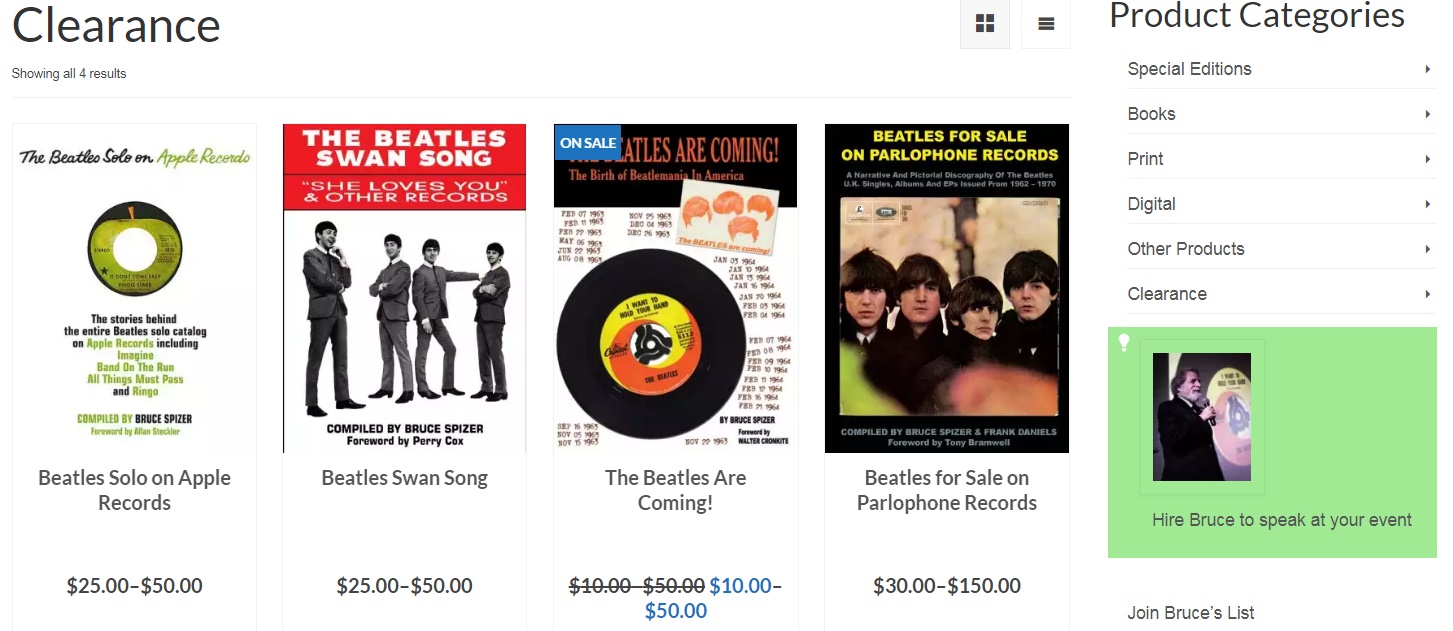Expand the Print category arrow
Viewport: 1453px width, 631px height.
[x=1428, y=159]
